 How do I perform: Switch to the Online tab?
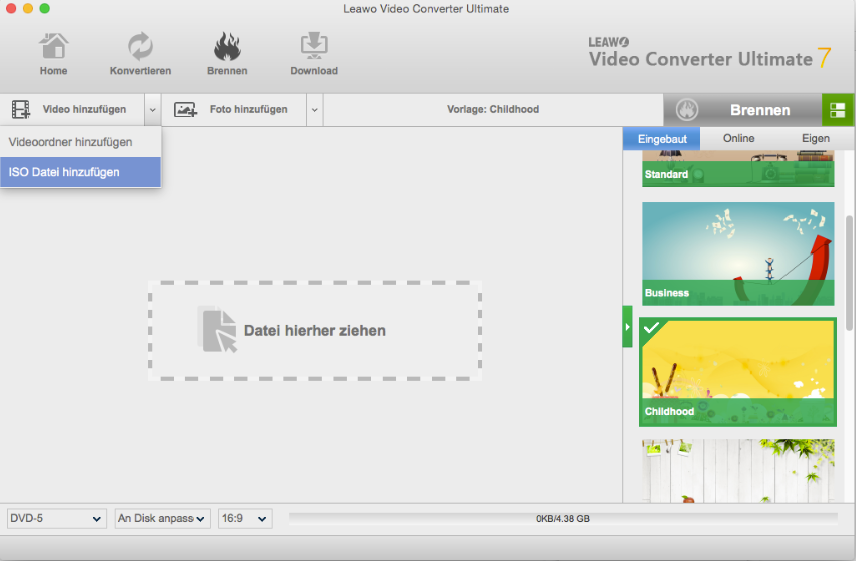click(738, 139)
